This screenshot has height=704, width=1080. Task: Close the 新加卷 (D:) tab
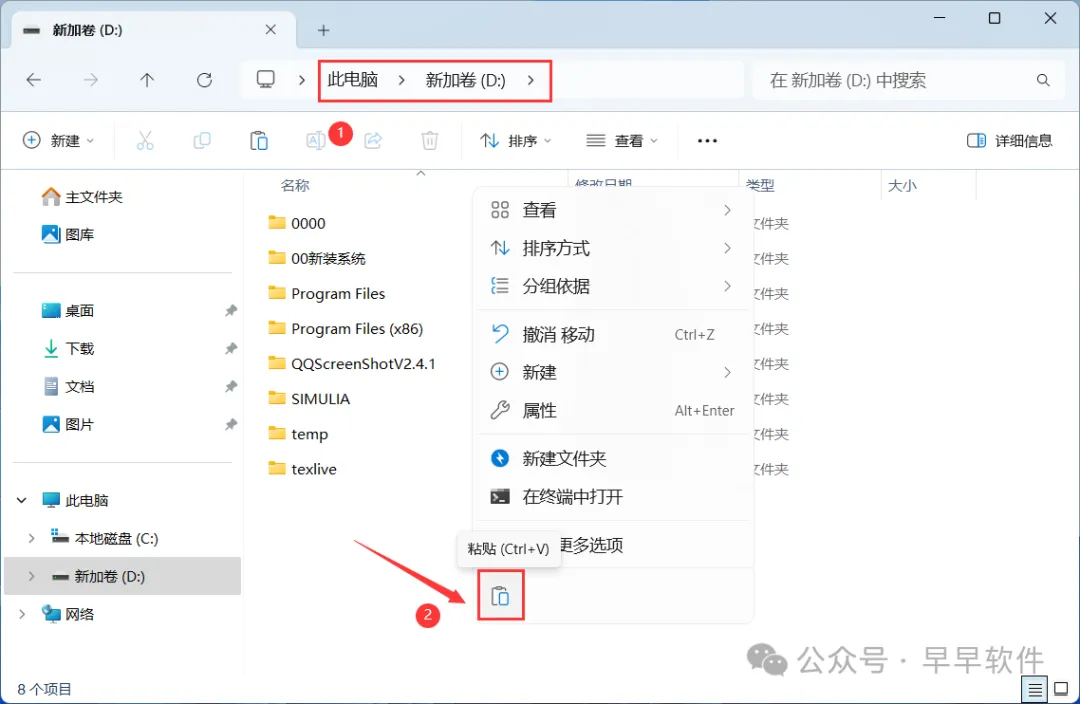coord(271,30)
